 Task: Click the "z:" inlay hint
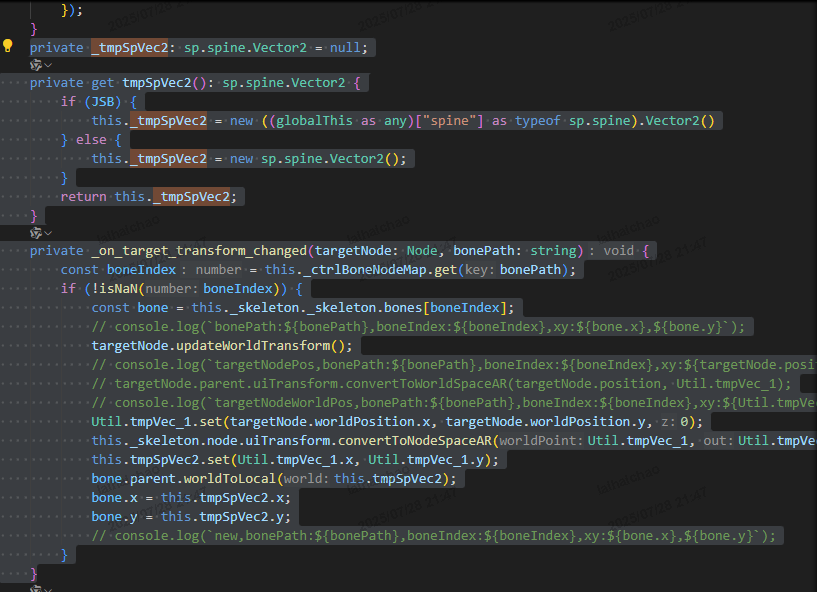pyautogui.click(x=669, y=422)
